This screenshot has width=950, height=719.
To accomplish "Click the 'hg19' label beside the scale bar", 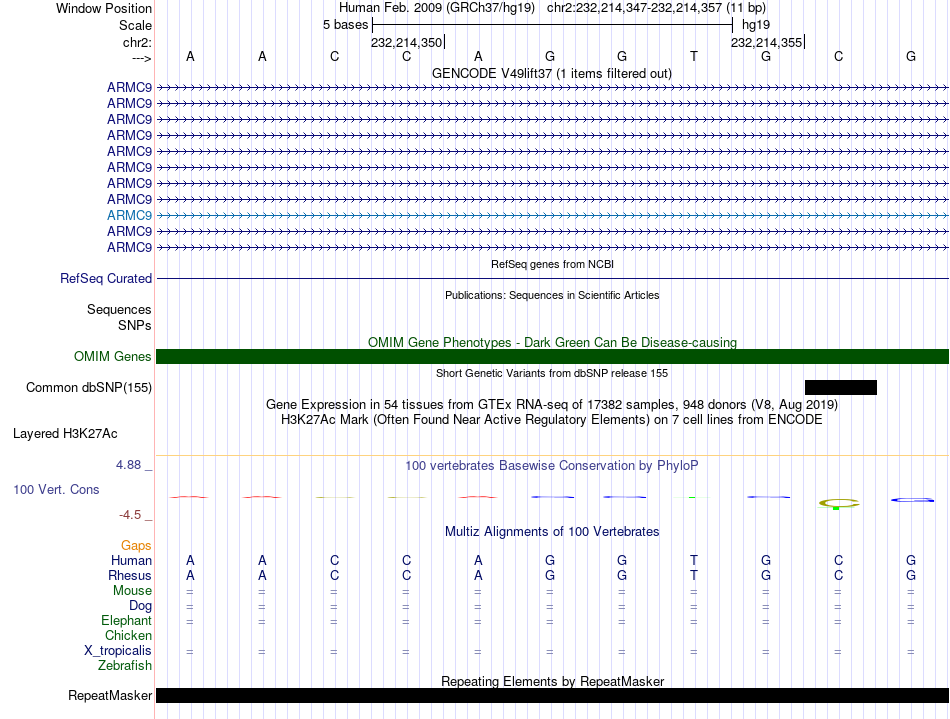I will point(756,25).
